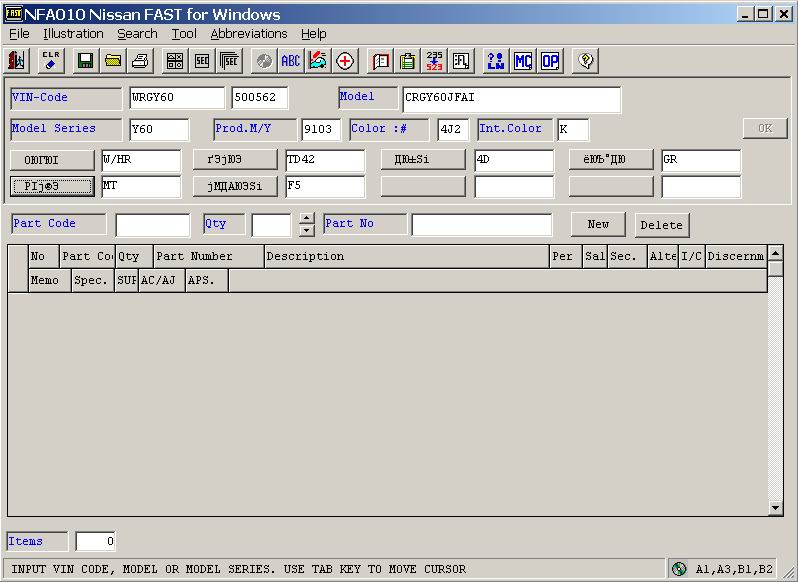Click the CLR clear eraser icon

51,61
